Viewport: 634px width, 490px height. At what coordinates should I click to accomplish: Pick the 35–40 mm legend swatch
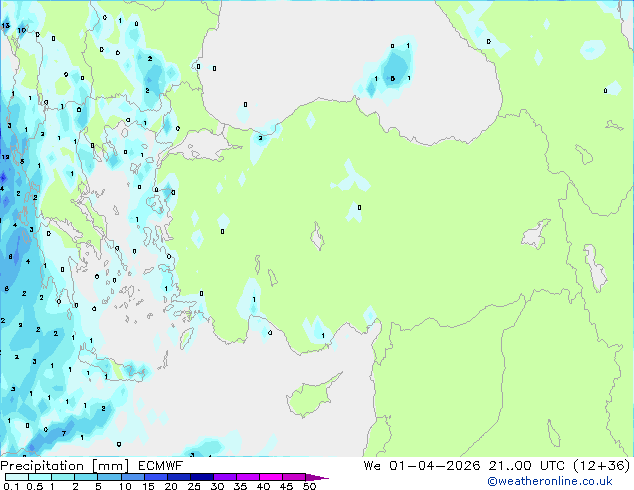(248, 477)
